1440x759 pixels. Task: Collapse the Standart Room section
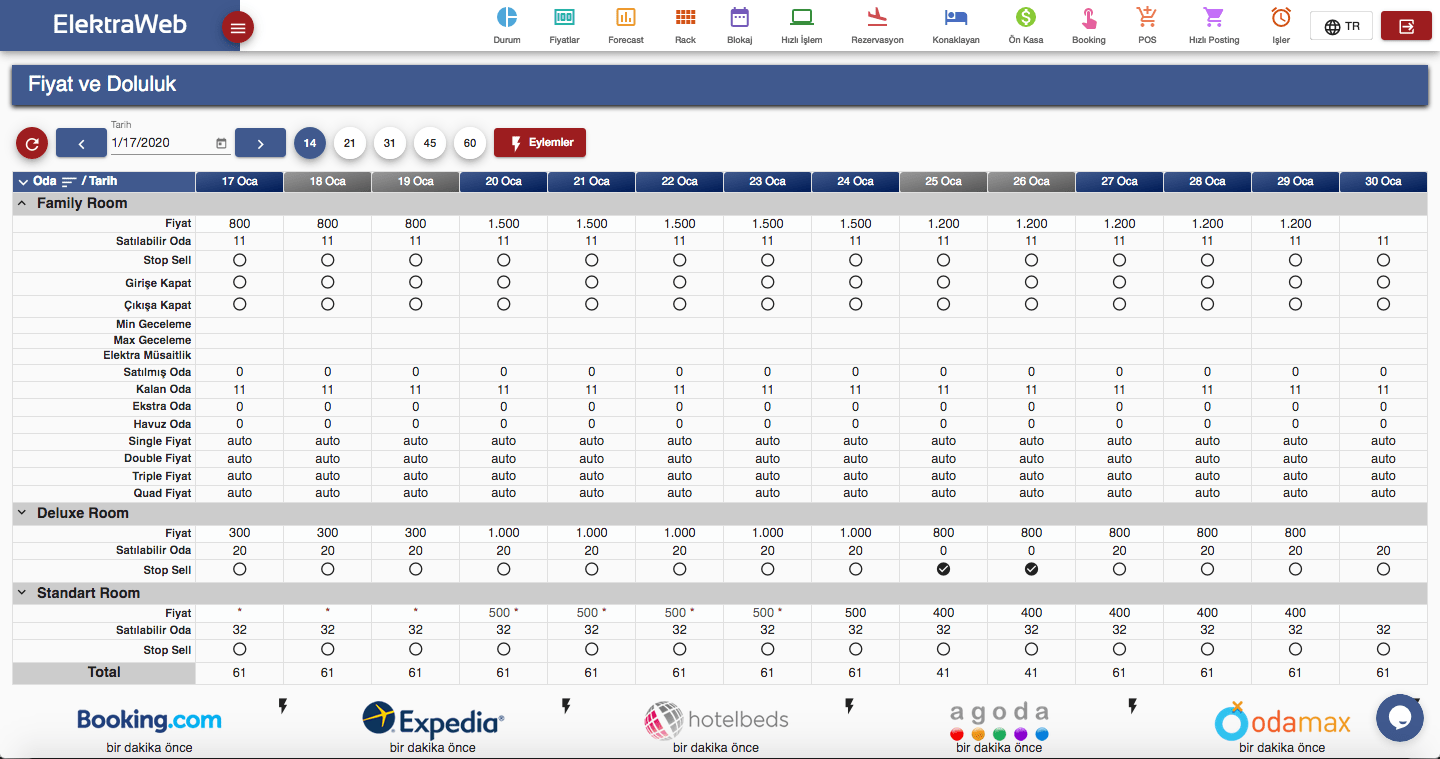[22, 593]
